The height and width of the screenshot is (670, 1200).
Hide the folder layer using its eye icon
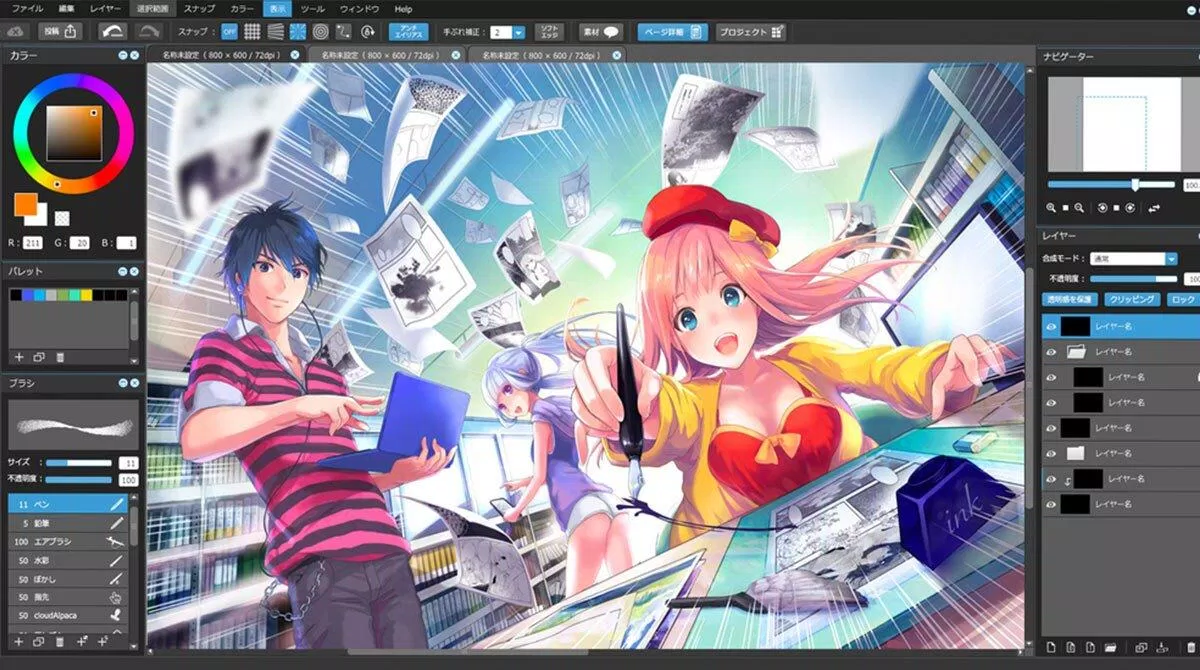(x=1051, y=351)
